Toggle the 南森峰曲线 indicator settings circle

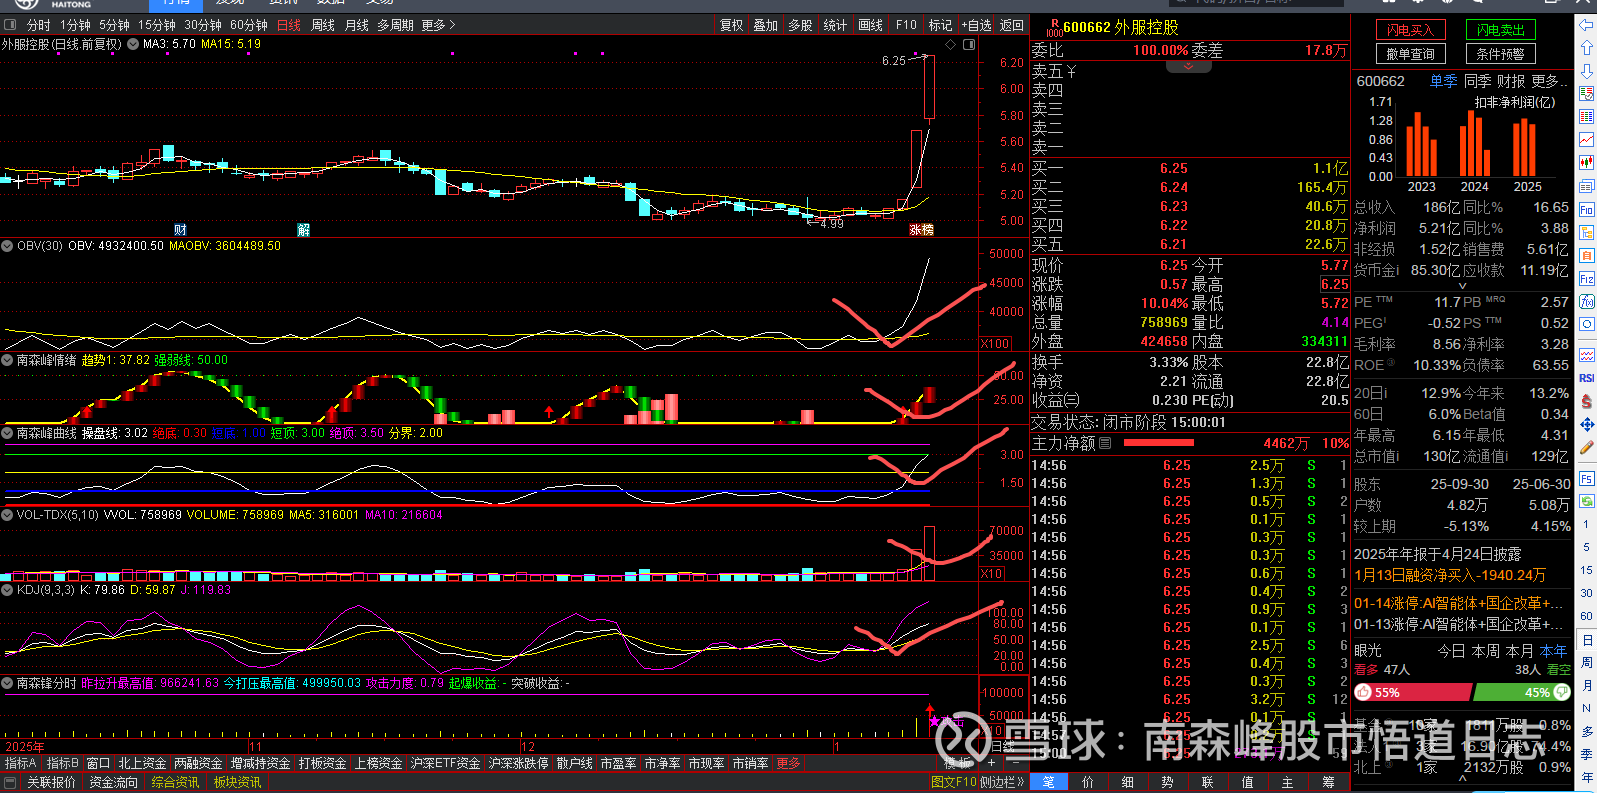[7, 433]
